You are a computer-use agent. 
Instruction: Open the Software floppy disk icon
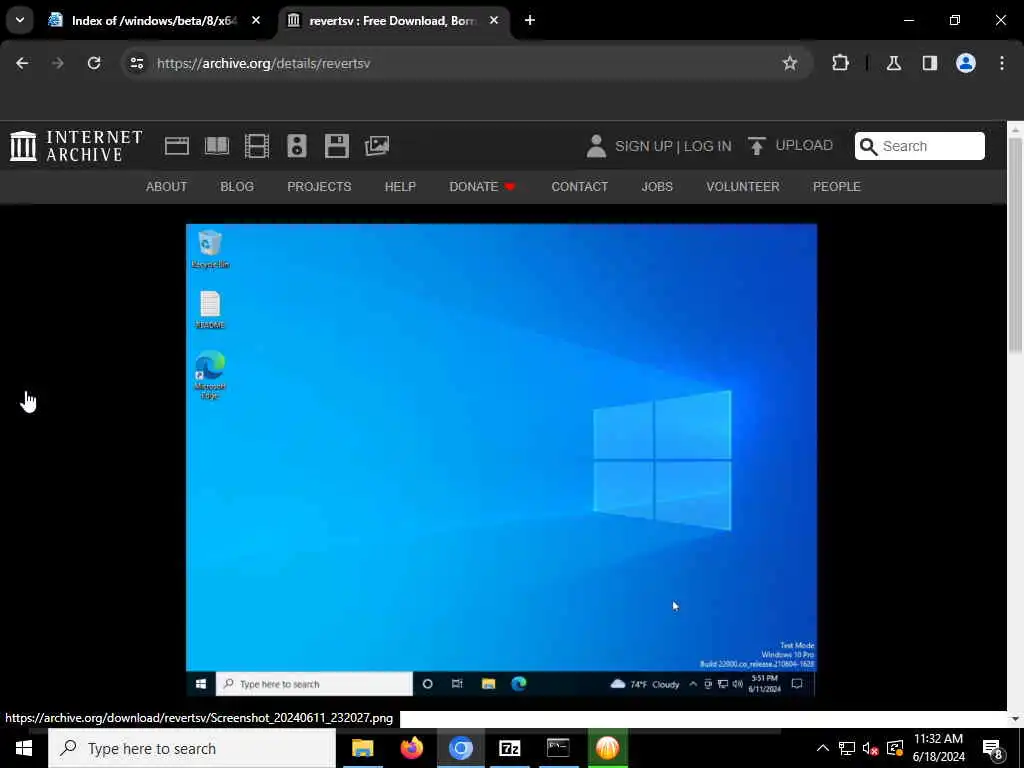point(337,146)
